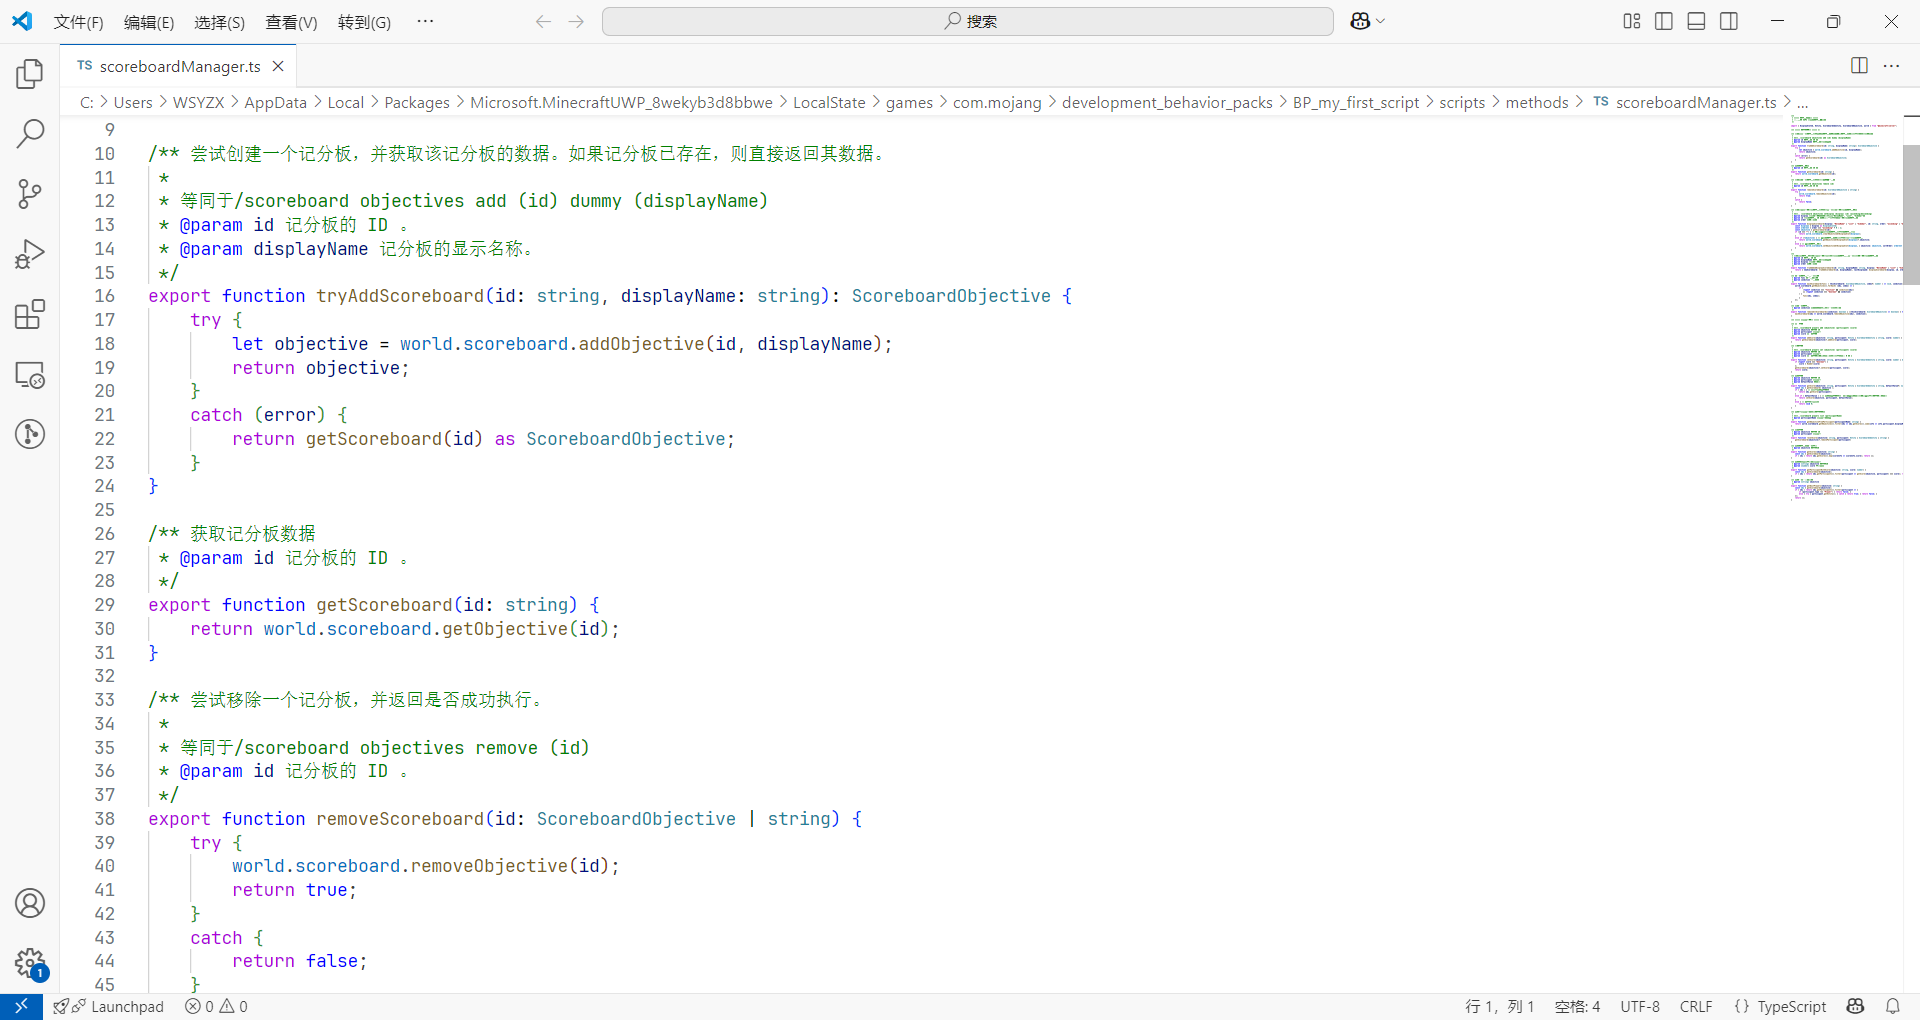
Task: Close the scoreboardManager.ts tab
Action: [278, 66]
